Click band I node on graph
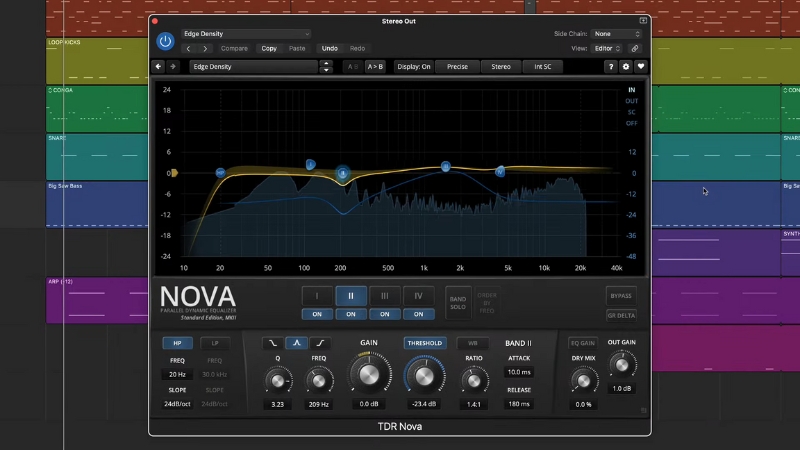This screenshot has height=450, width=800. 310,164
